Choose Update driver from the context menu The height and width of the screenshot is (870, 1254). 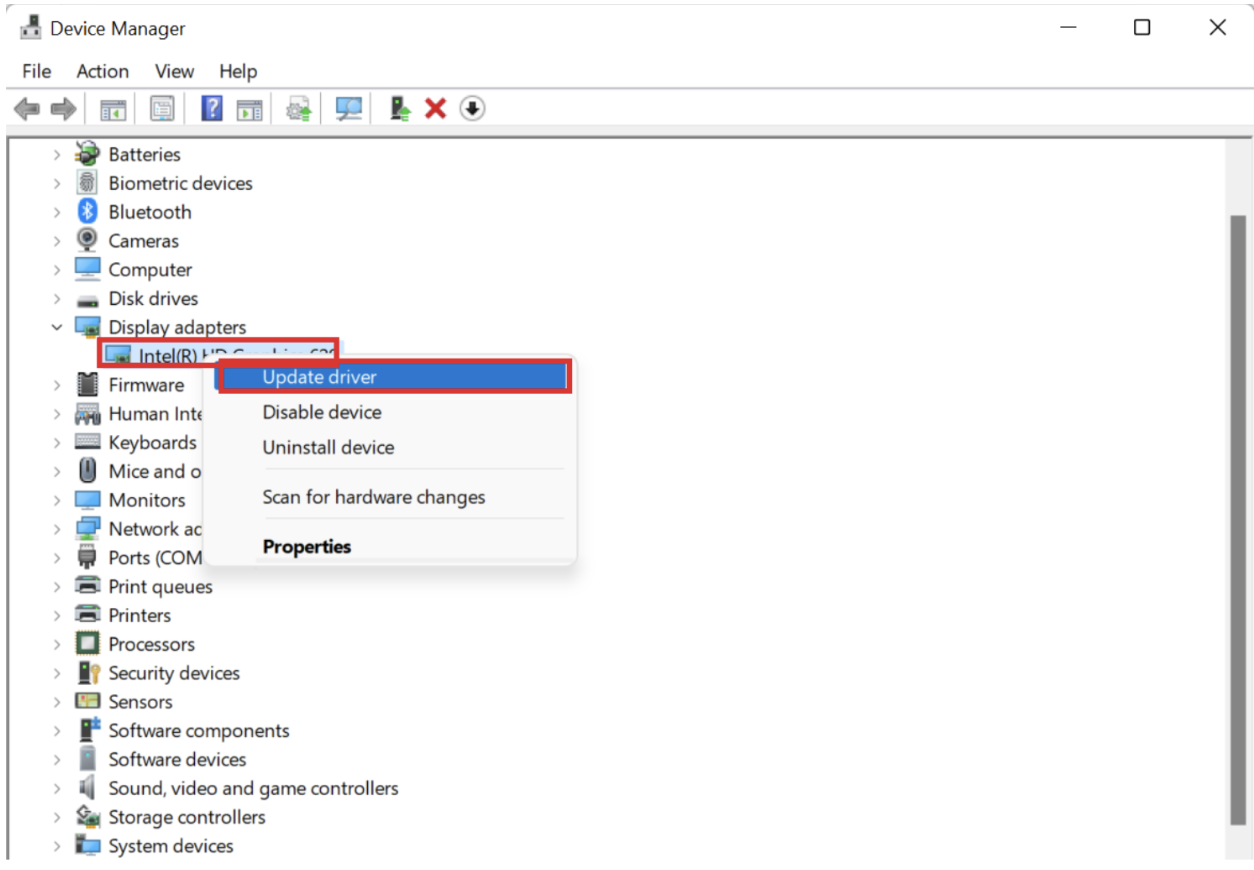319,377
